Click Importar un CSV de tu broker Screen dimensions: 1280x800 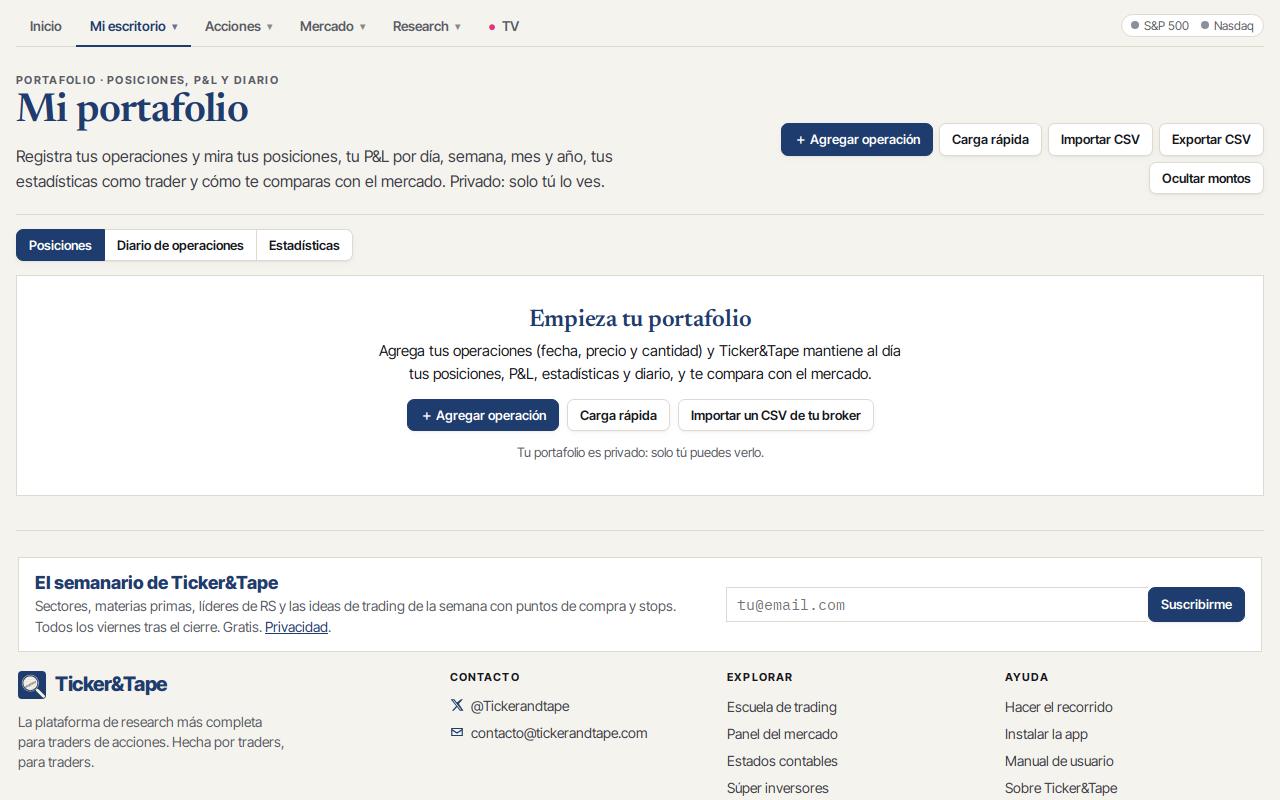776,415
